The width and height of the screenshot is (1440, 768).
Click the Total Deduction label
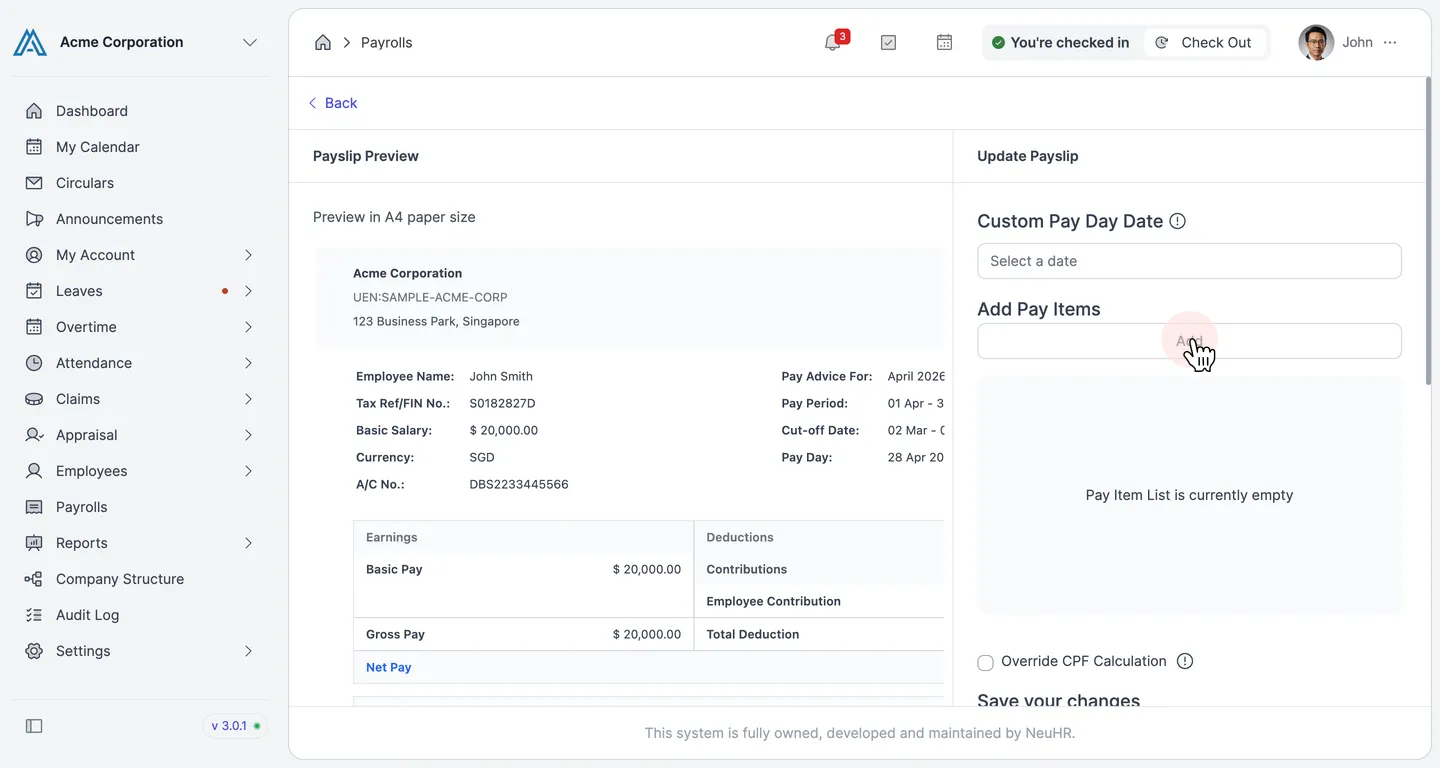752,634
